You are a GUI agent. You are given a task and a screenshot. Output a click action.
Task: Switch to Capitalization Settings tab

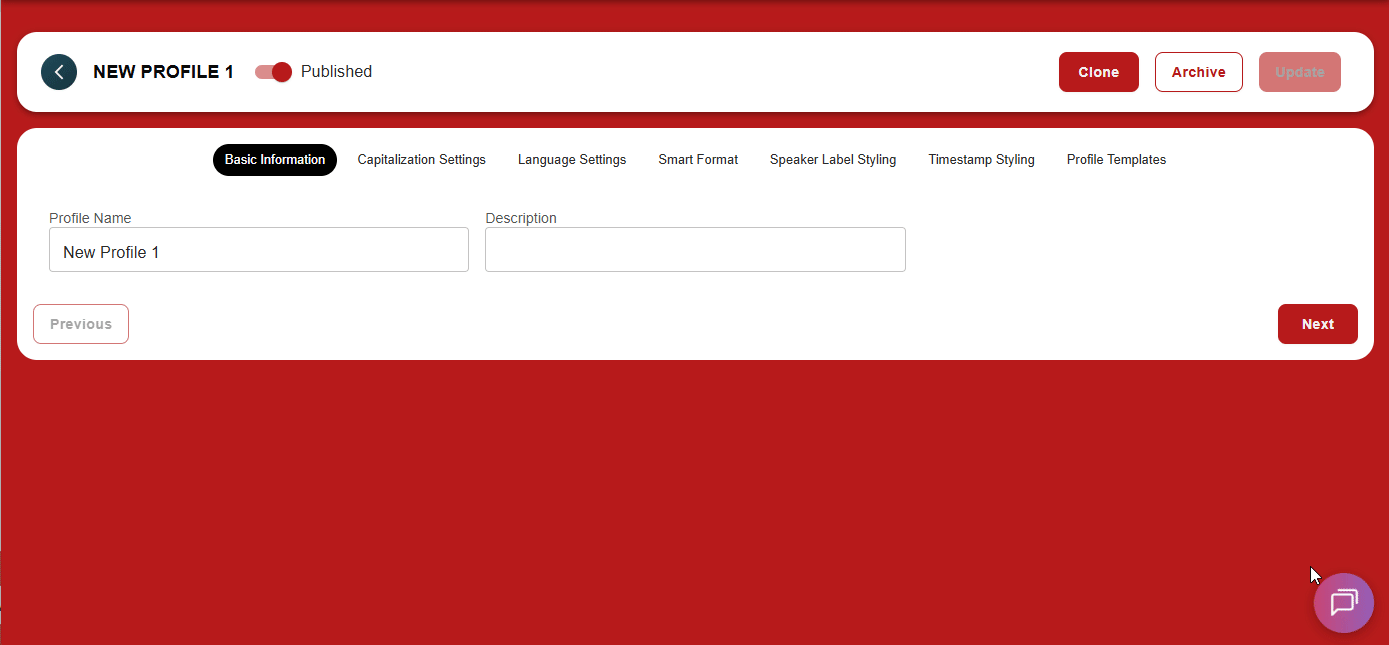tap(421, 160)
